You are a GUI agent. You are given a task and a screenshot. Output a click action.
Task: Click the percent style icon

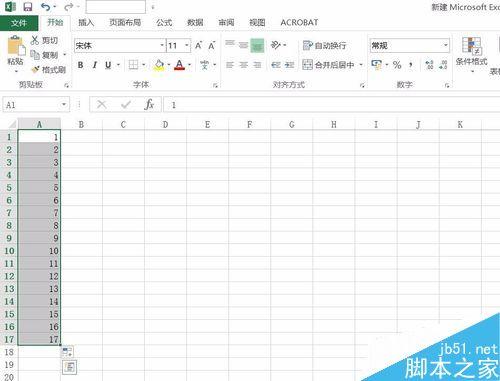(397, 65)
